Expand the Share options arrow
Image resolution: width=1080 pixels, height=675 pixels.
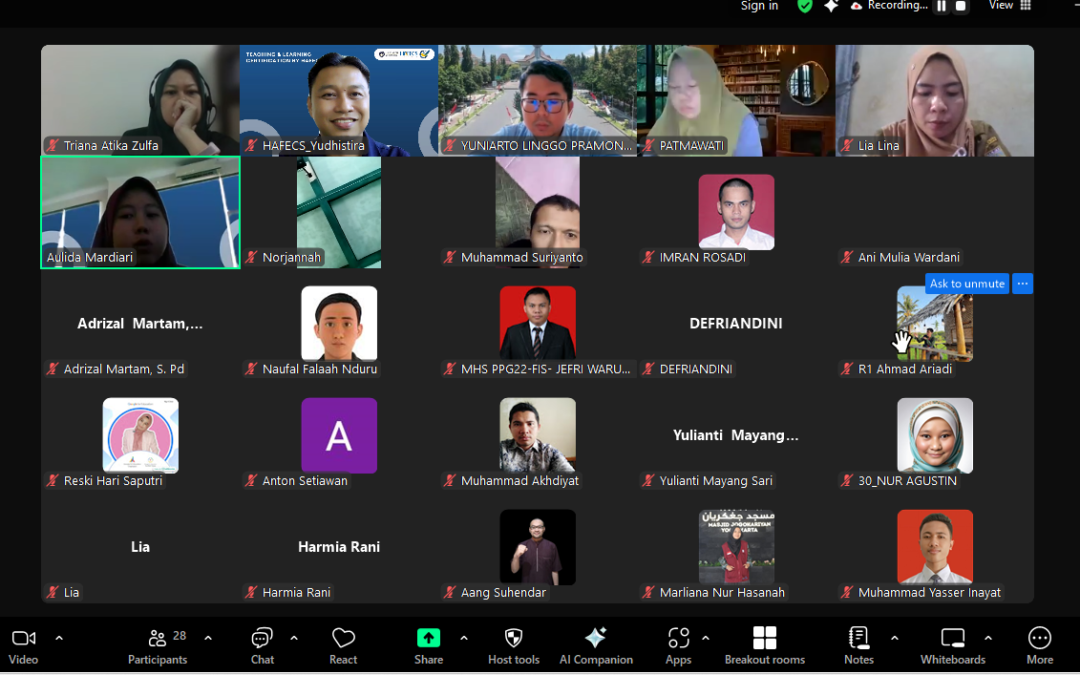click(x=464, y=638)
